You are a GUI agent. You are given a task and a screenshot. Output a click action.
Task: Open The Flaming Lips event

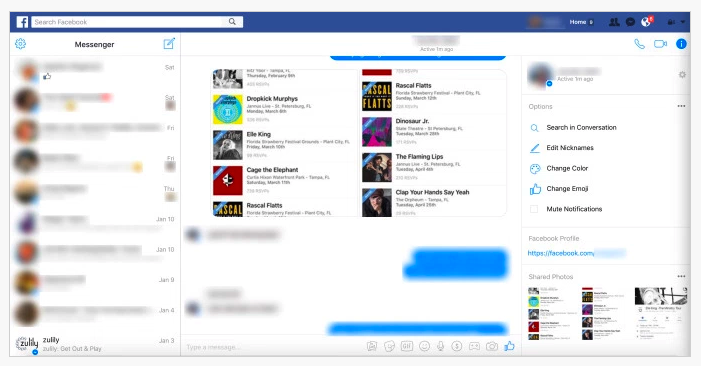(434, 167)
